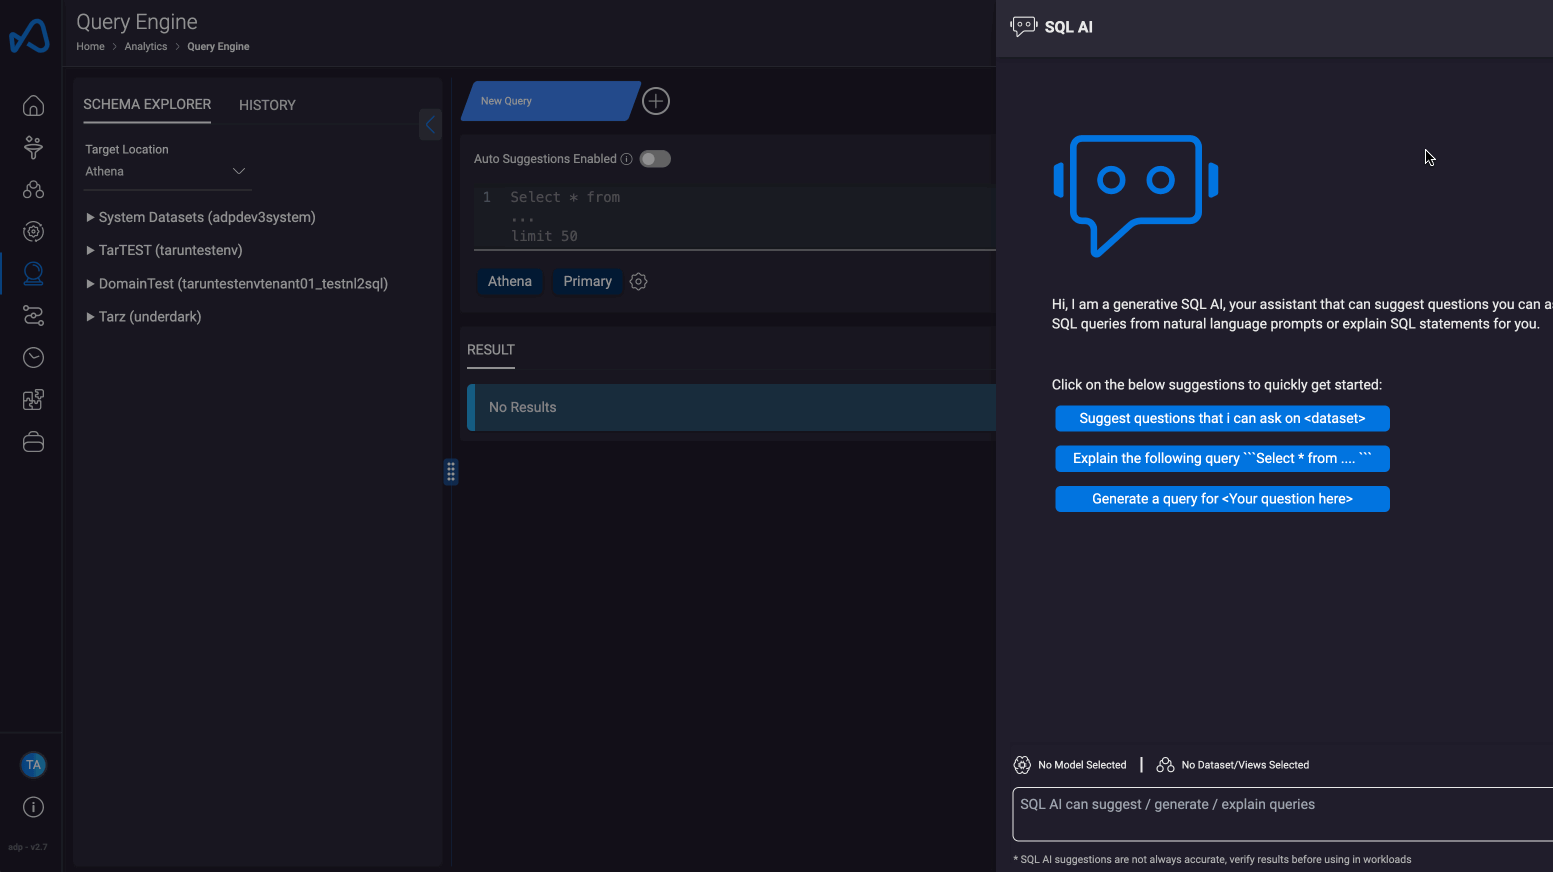This screenshot has height=872, width=1553.
Task: Click Suggest questions on dataset suggestion
Action: pyautogui.click(x=1222, y=418)
